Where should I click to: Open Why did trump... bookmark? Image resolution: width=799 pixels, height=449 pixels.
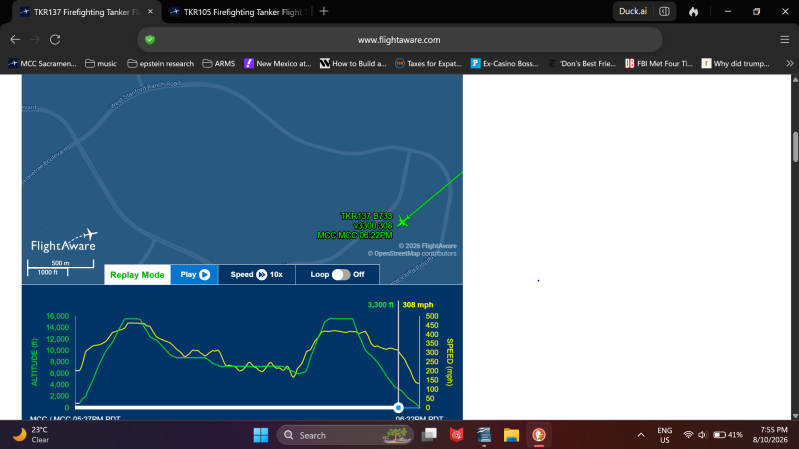pyautogui.click(x=736, y=63)
